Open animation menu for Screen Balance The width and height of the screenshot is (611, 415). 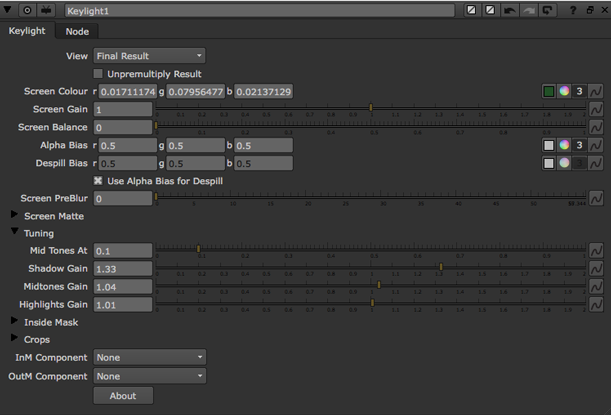point(596,127)
